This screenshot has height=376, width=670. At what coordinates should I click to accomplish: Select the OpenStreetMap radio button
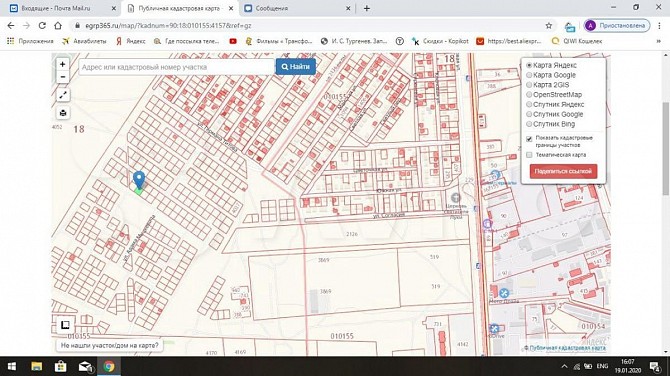click(x=529, y=94)
